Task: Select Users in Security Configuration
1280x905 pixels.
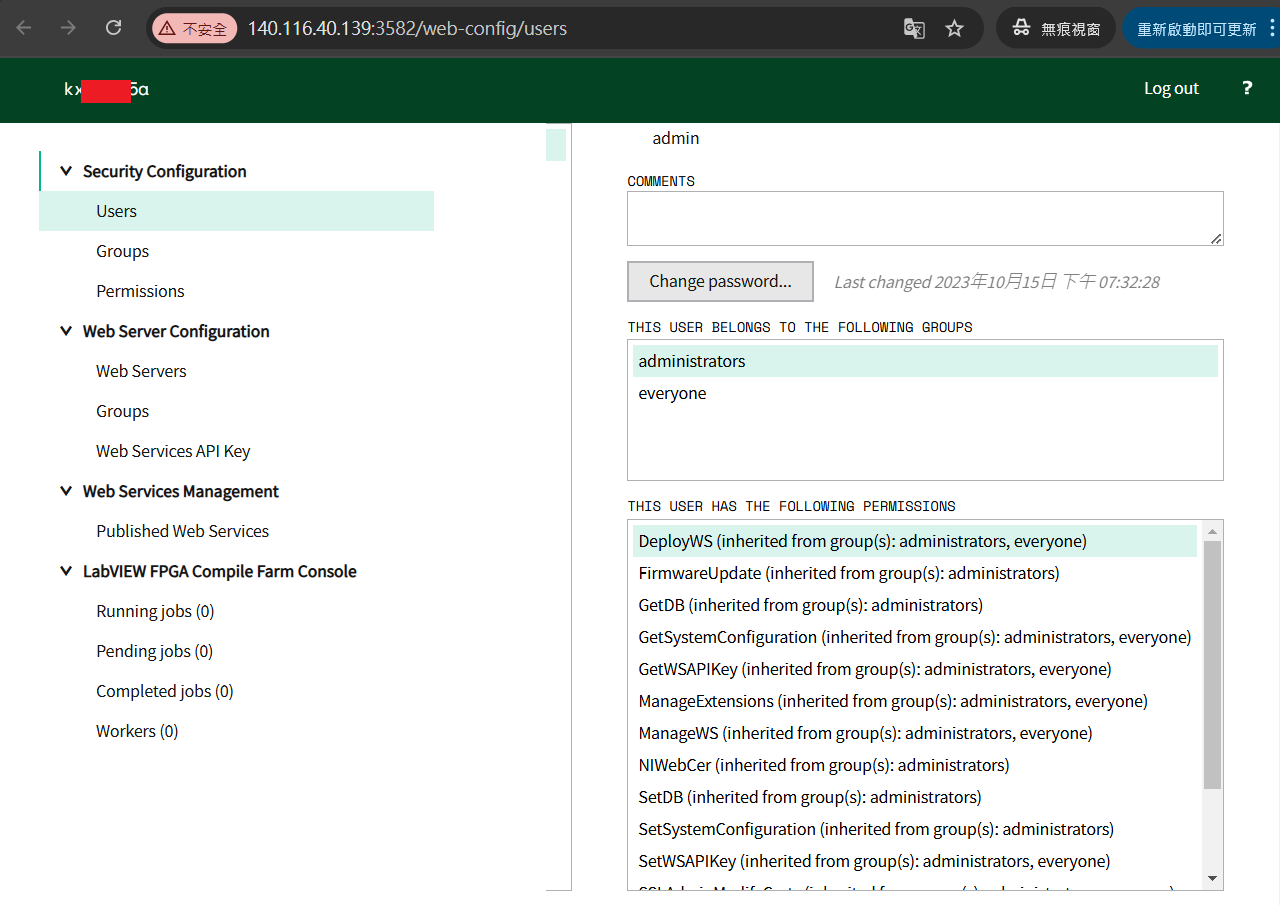Action: tap(236, 211)
